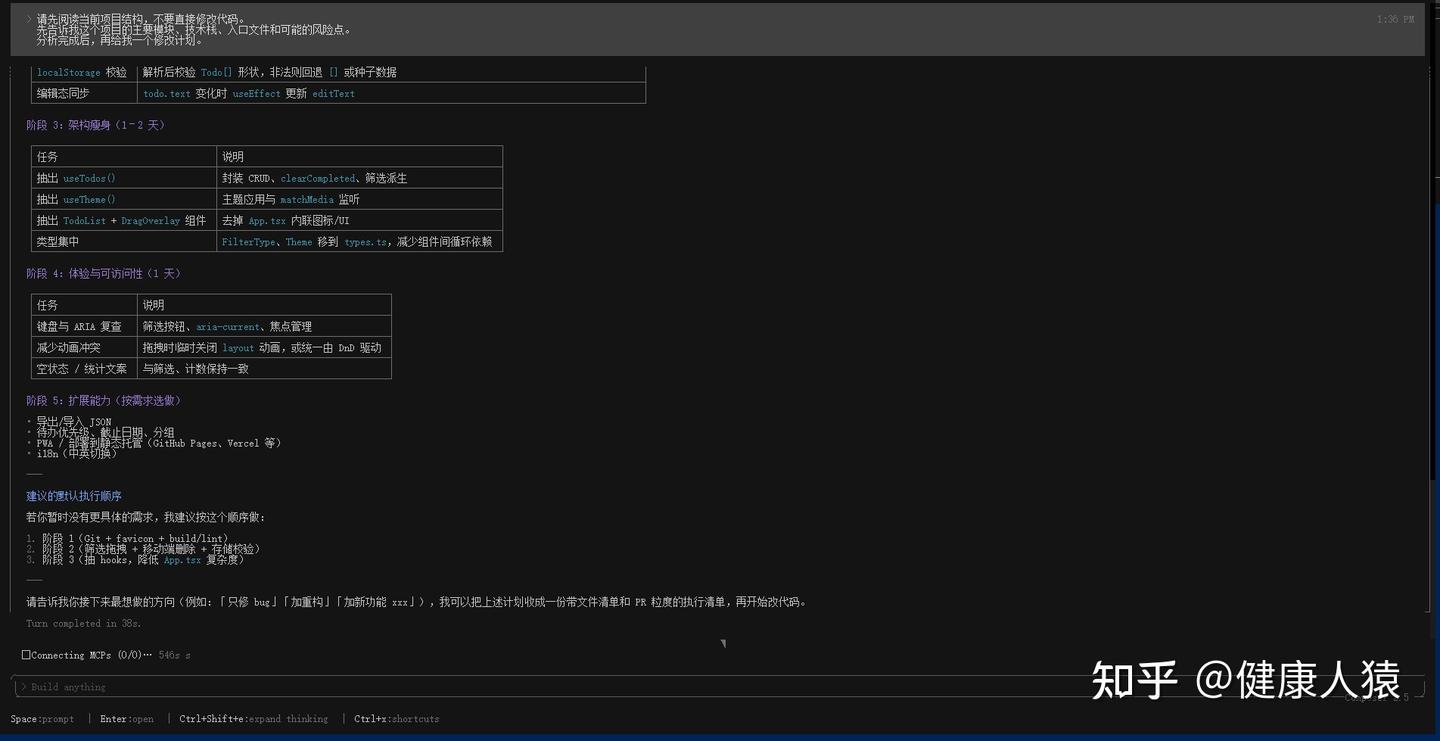Click the '筛选按钮、aria-current、焦点管理' cell
Screen dimensions: 1440x741
tap(264, 326)
